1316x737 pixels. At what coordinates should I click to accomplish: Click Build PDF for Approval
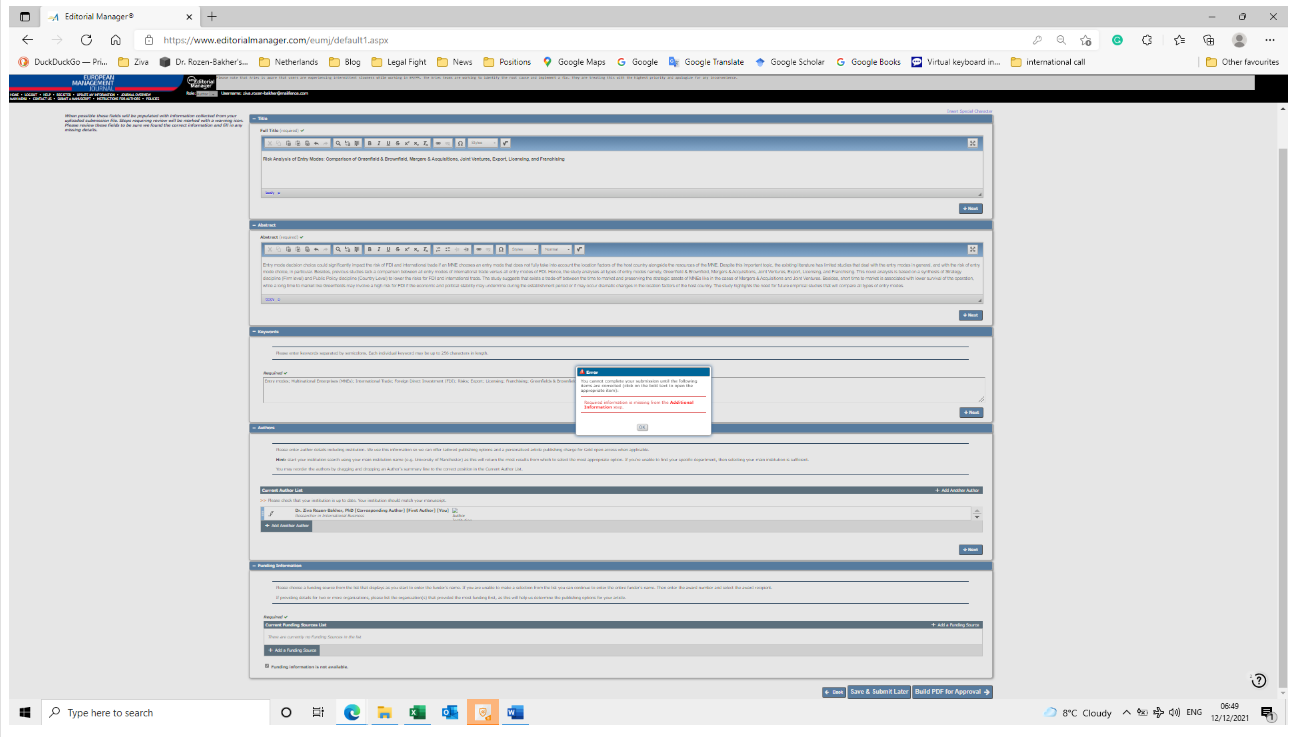click(952, 692)
